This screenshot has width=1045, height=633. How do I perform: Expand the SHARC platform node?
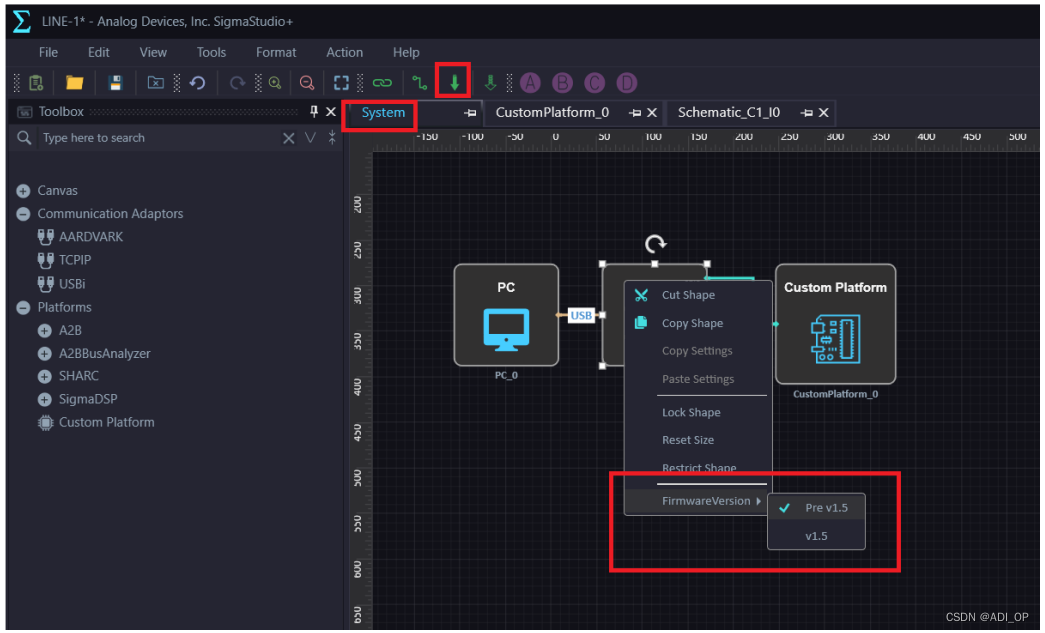pyautogui.click(x=45, y=376)
